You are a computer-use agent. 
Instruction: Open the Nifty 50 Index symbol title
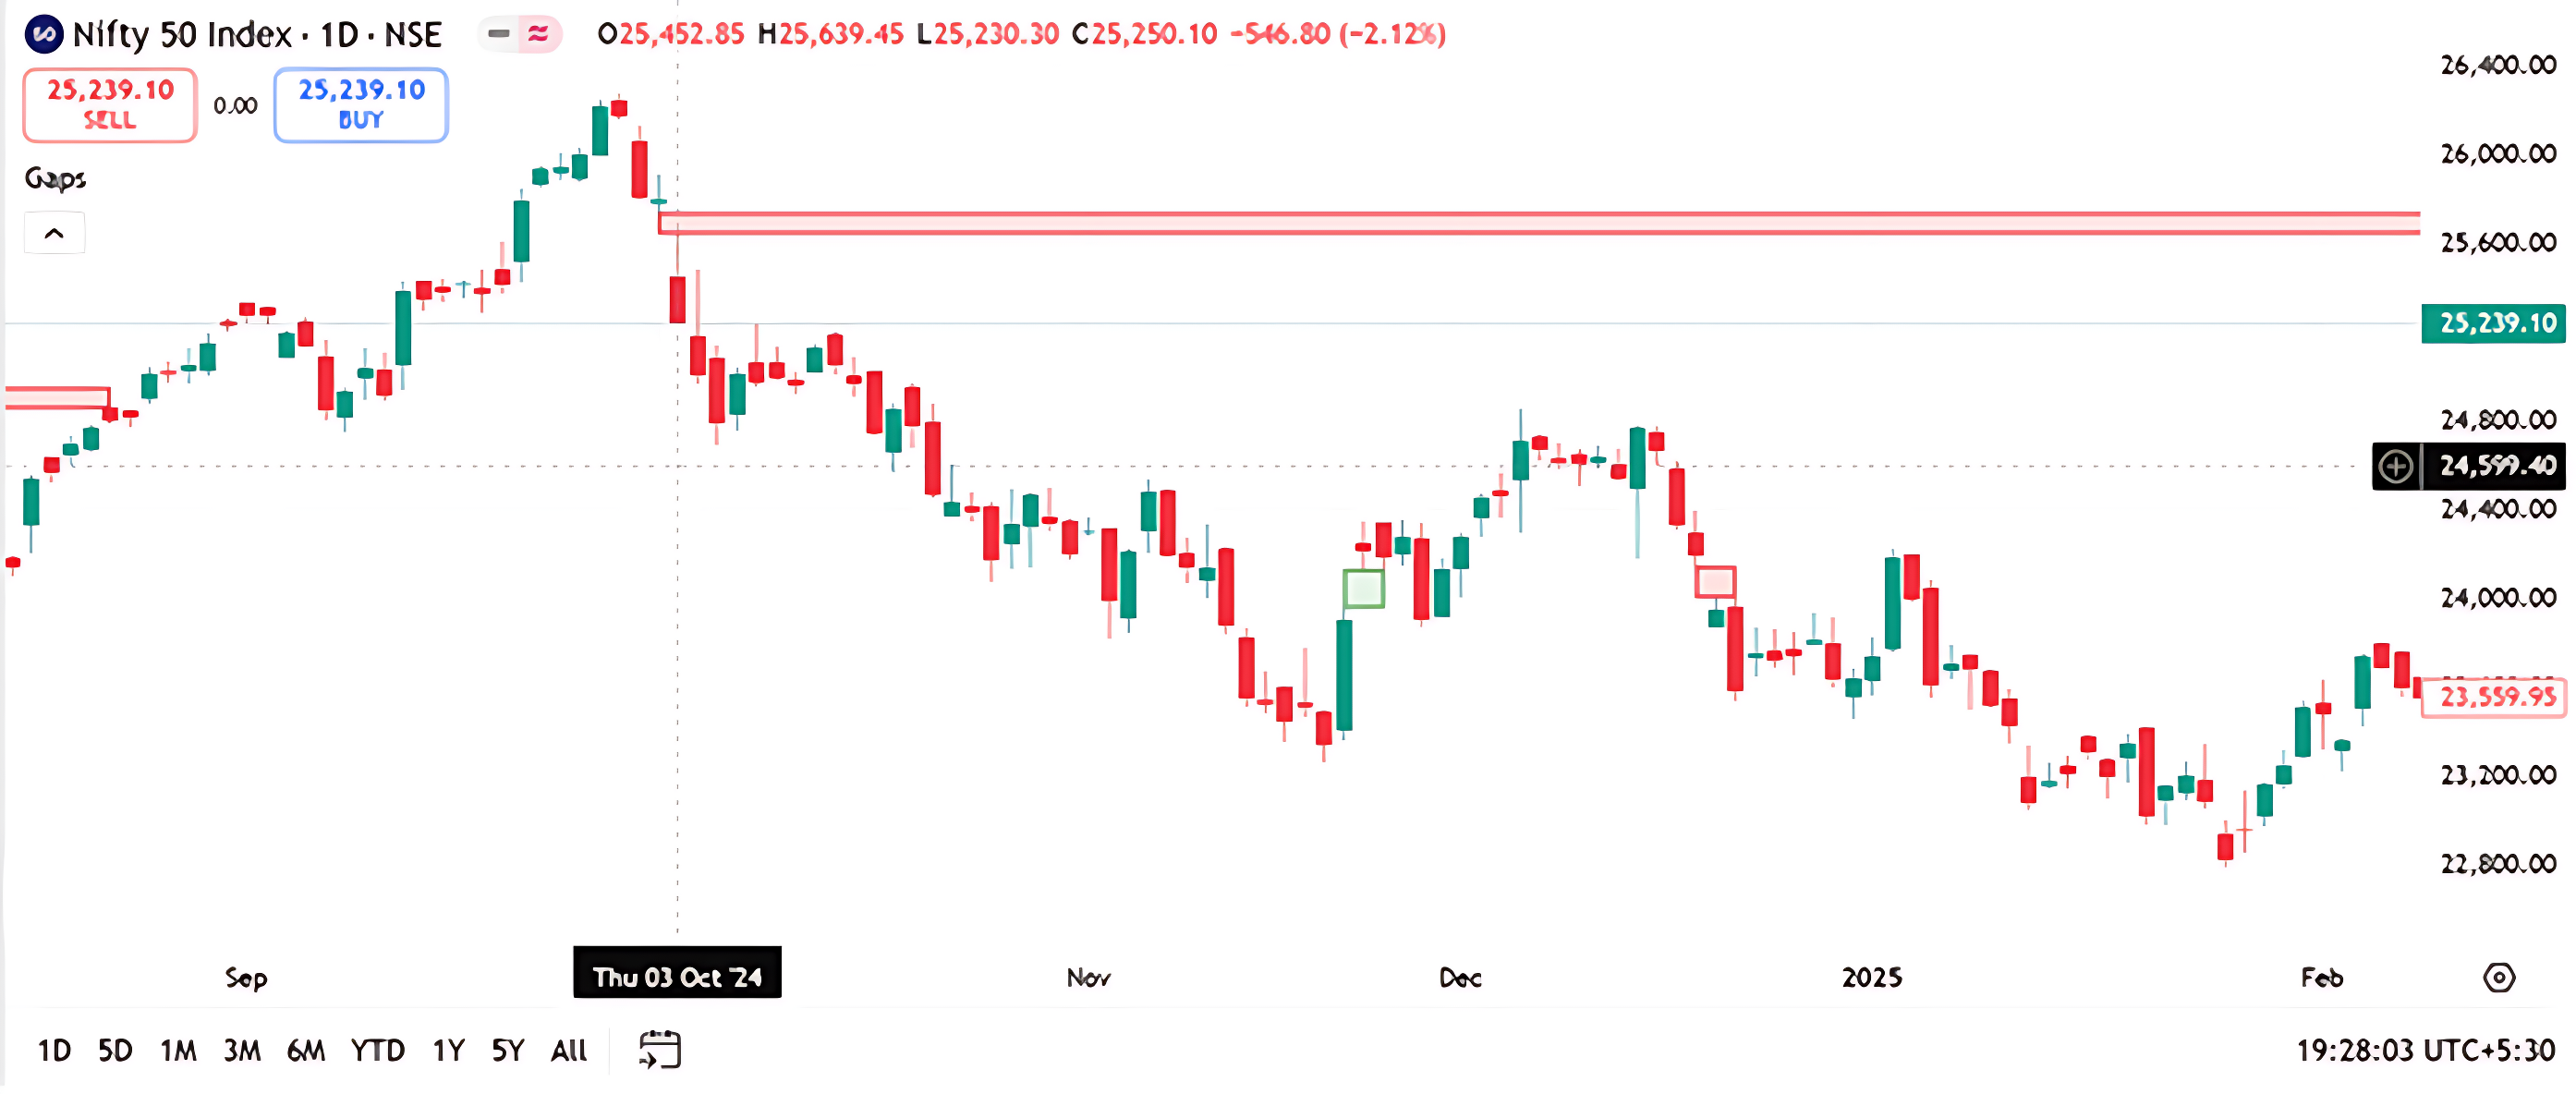click(x=257, y=35)
